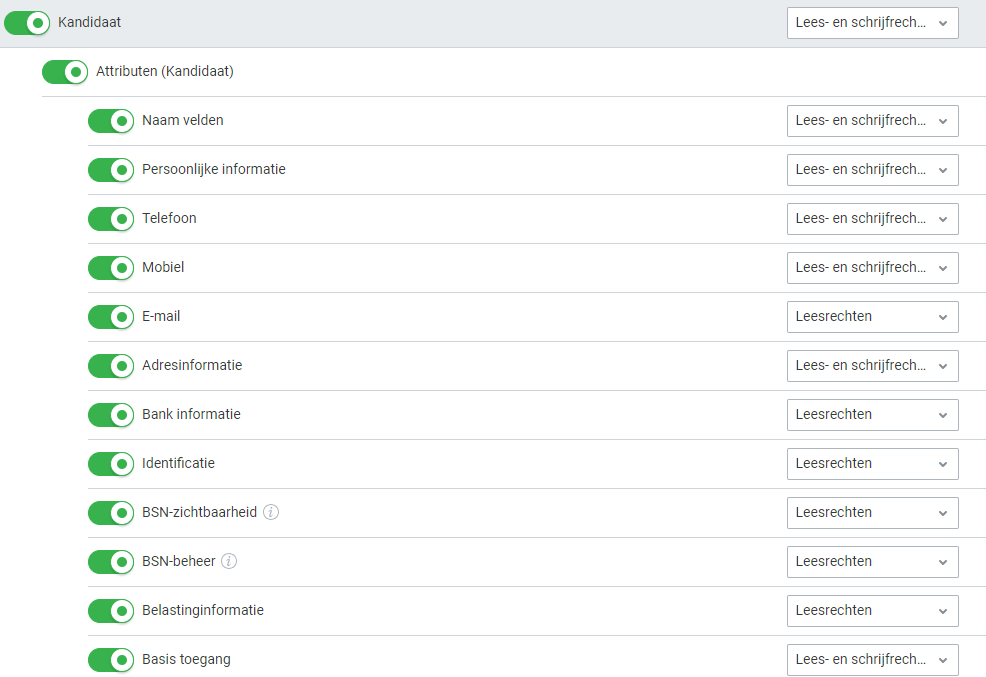Viewport: 986px width, 677px height.
Task: Change Belastinginformatie rights dropdown
Action: (872, 611)
